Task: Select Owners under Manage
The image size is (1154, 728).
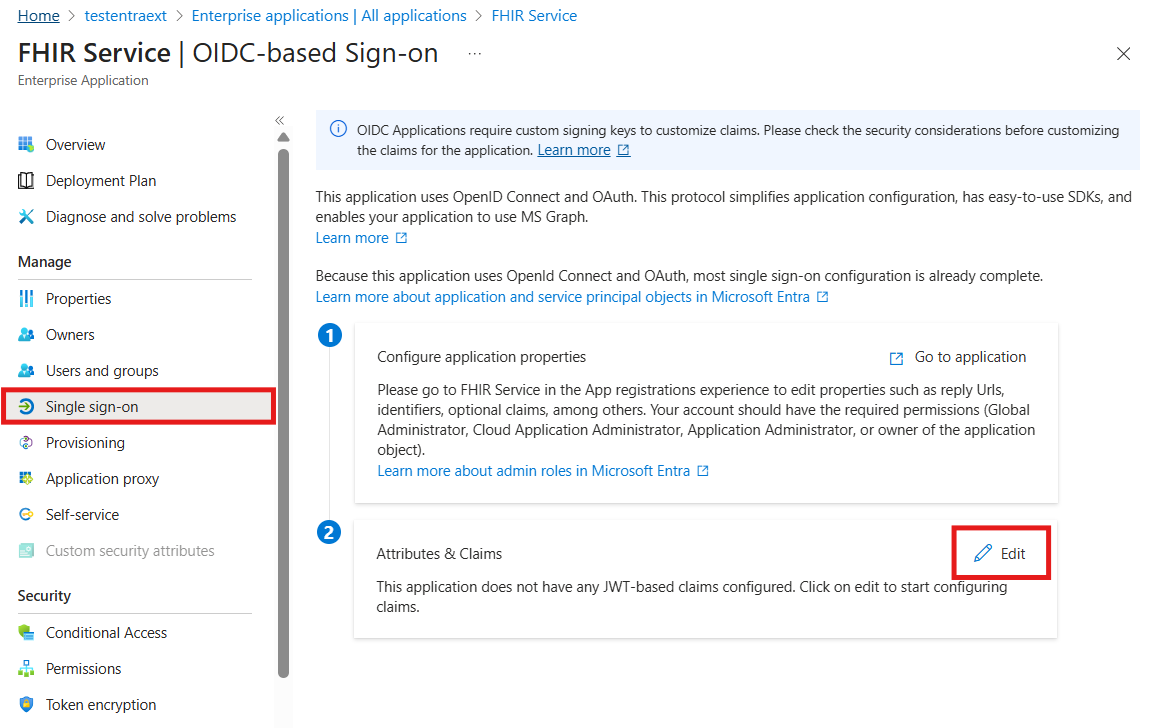Action: pyautogui.click(x=69, y=334)
